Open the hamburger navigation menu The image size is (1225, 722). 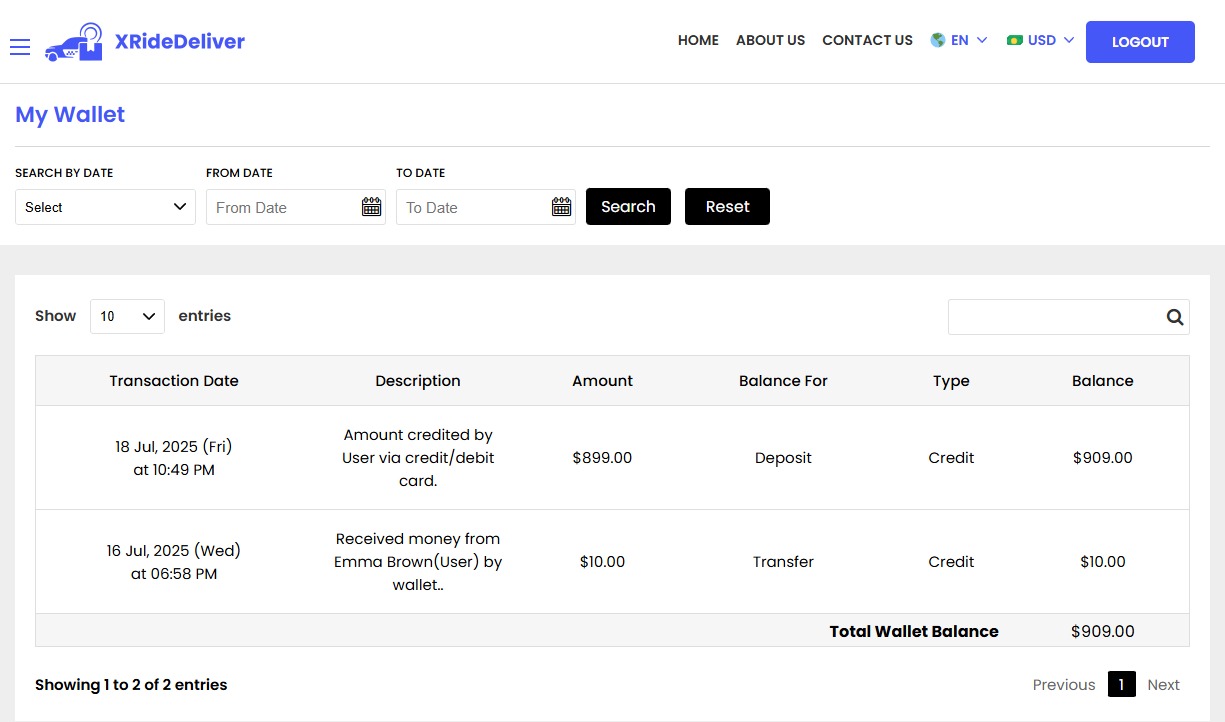pos(19,46)
